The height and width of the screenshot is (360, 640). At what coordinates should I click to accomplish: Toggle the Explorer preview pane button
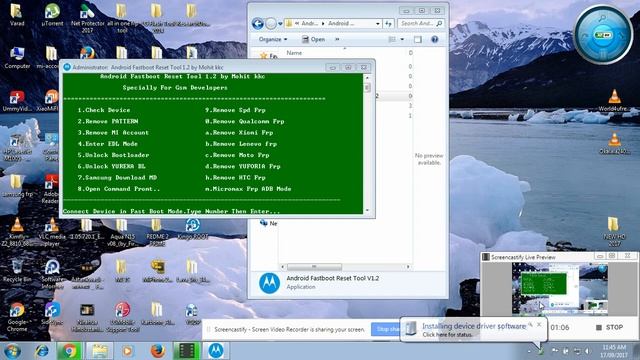tap(418, 39)
